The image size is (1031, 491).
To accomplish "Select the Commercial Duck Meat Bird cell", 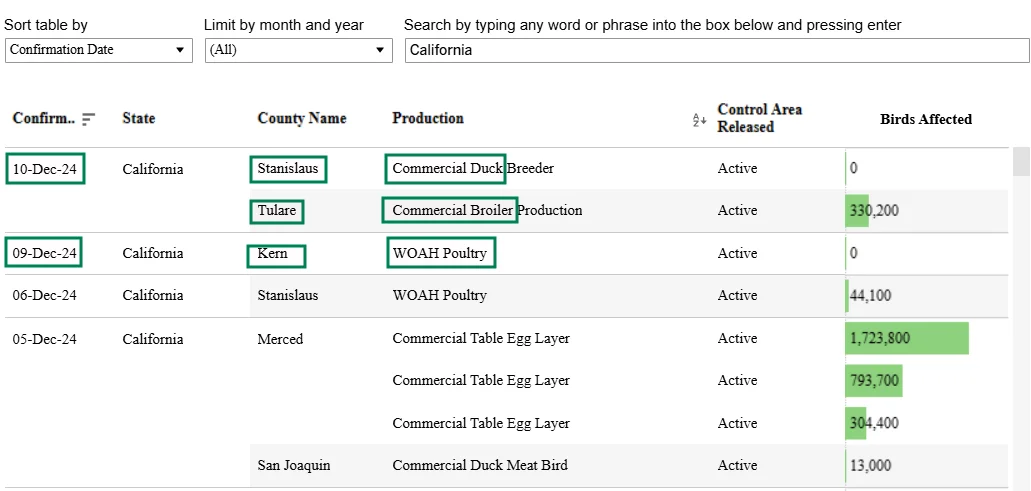I will pyautogui.click(x=480, y=465).
